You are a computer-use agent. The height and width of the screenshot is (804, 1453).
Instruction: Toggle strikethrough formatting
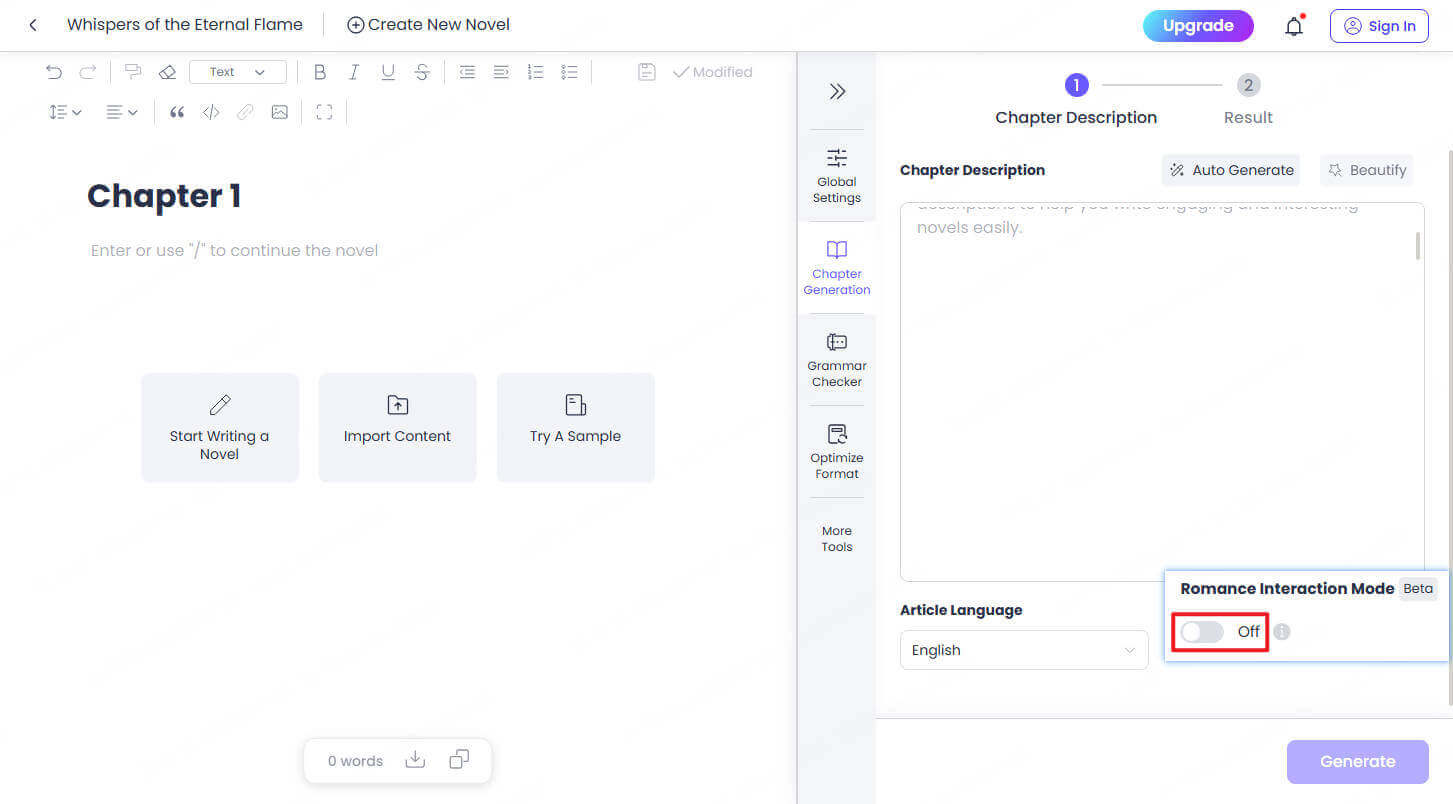[421, 71]
